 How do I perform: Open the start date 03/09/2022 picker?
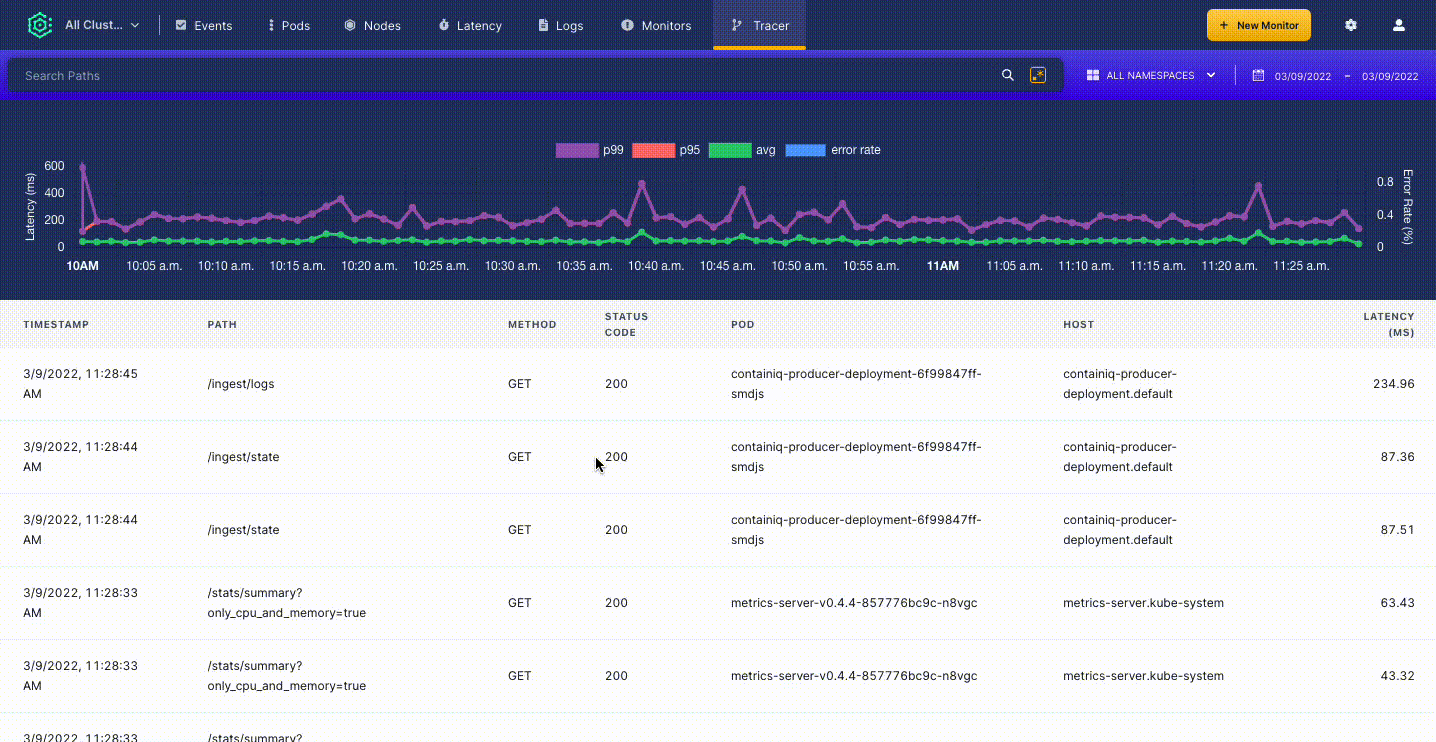click(x=1303, y=76)
